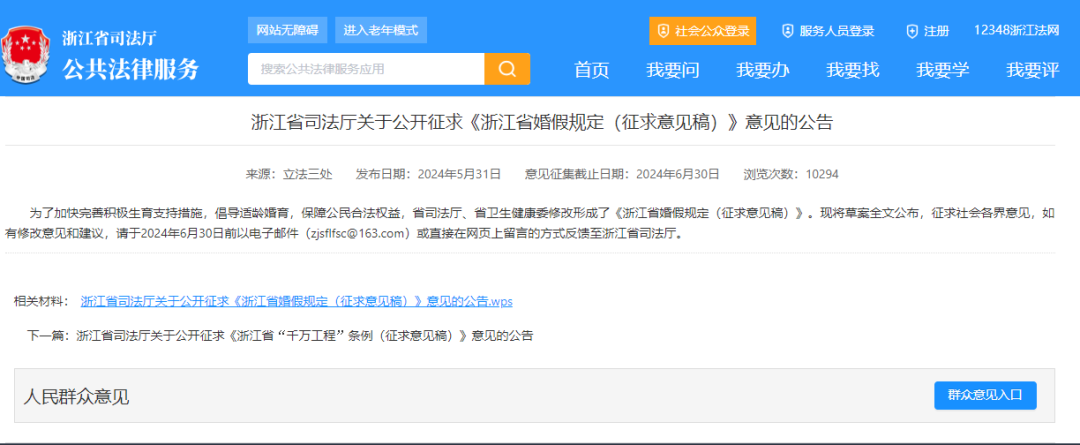Go to 我要找 navigation section

[852, 70]
